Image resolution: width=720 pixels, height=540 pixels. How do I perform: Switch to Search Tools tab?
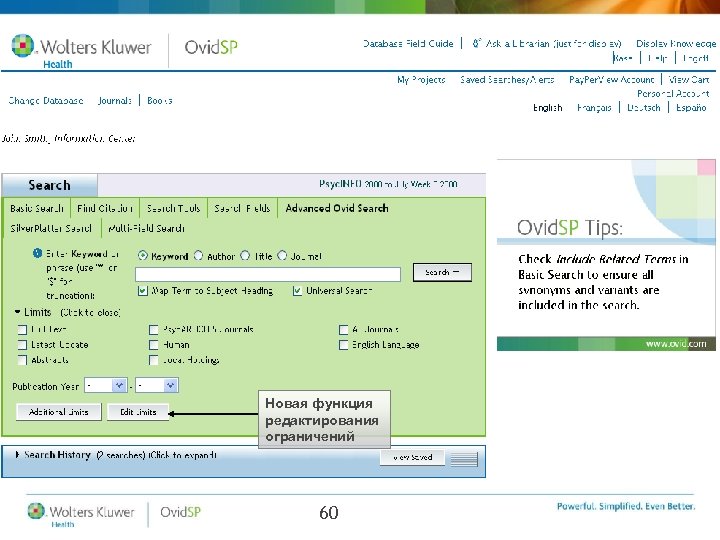174,208
